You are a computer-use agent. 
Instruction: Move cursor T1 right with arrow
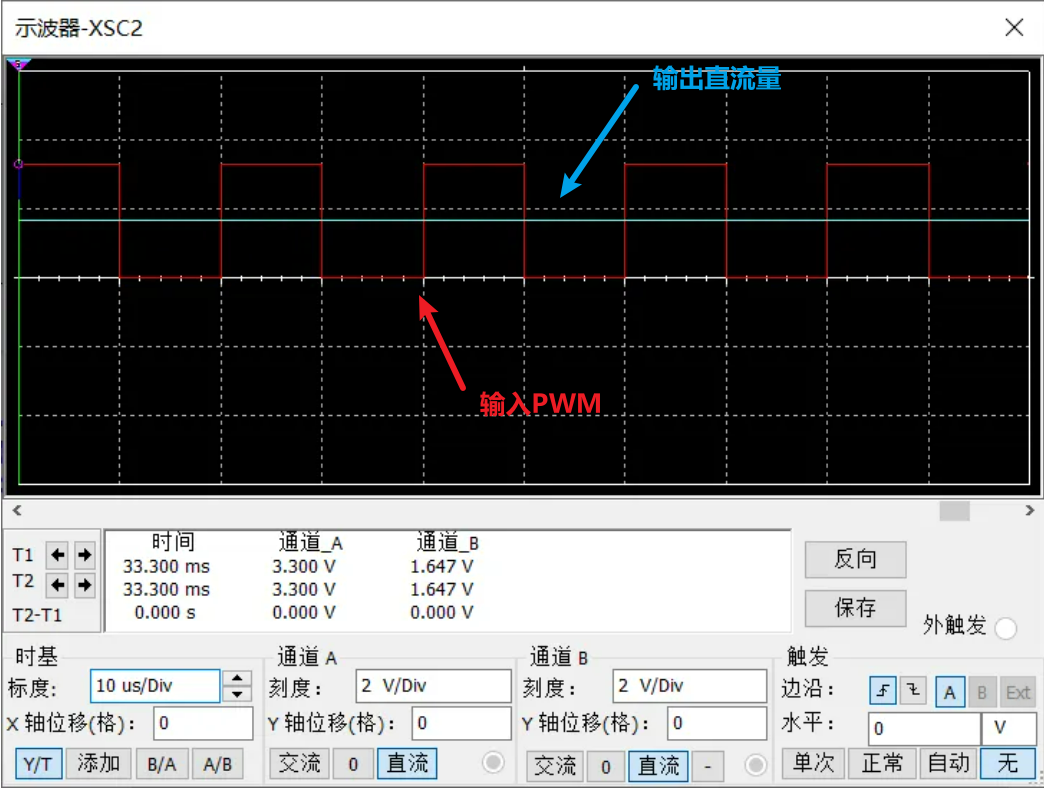pyautogui.click(x=84, y=554)
